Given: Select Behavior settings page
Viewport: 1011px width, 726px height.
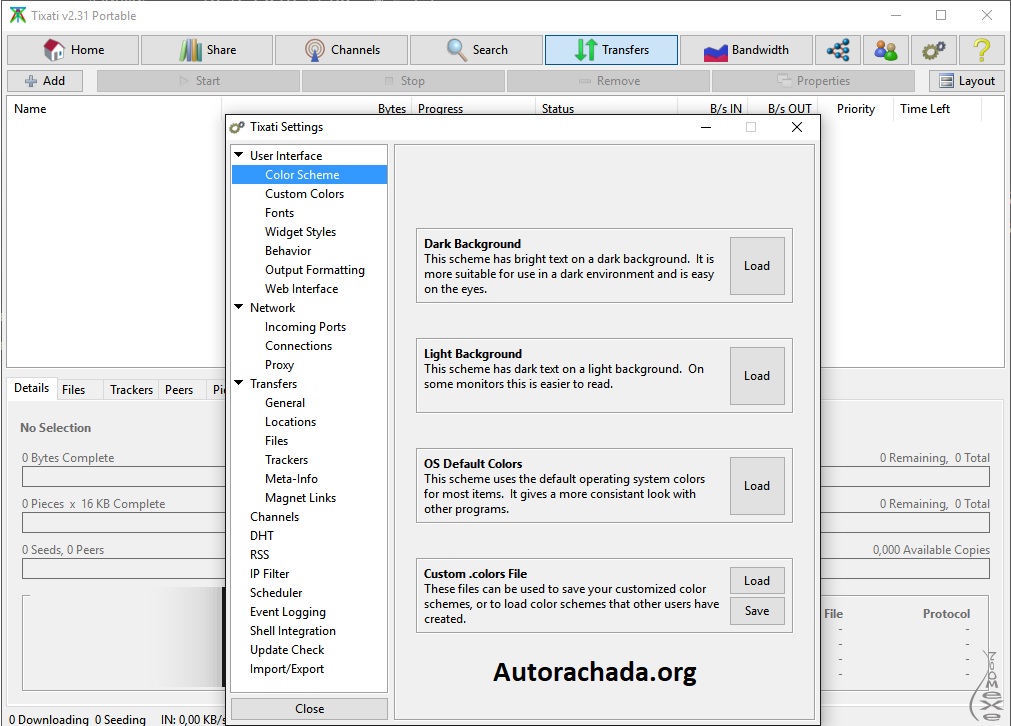Looking at the screenshot, I should 288,251.
